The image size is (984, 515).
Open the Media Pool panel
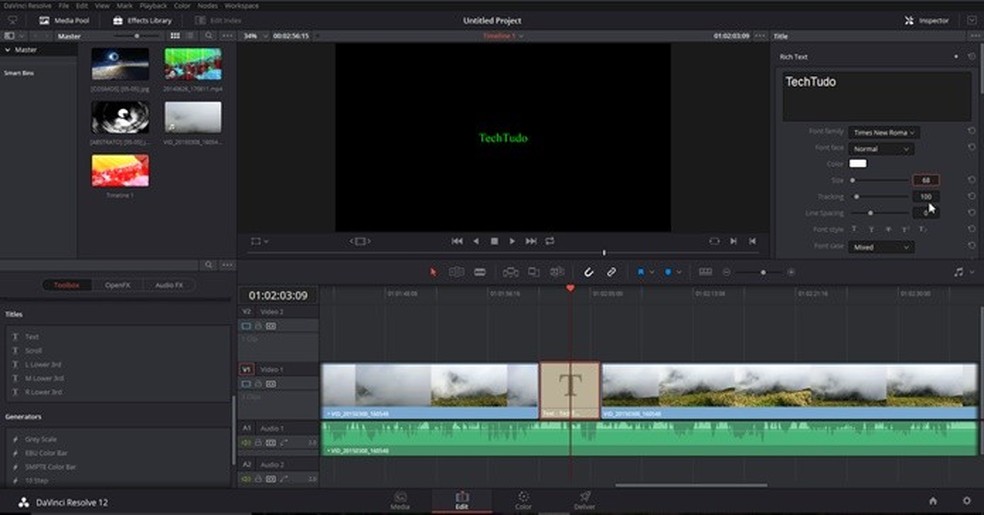point(64,20)
